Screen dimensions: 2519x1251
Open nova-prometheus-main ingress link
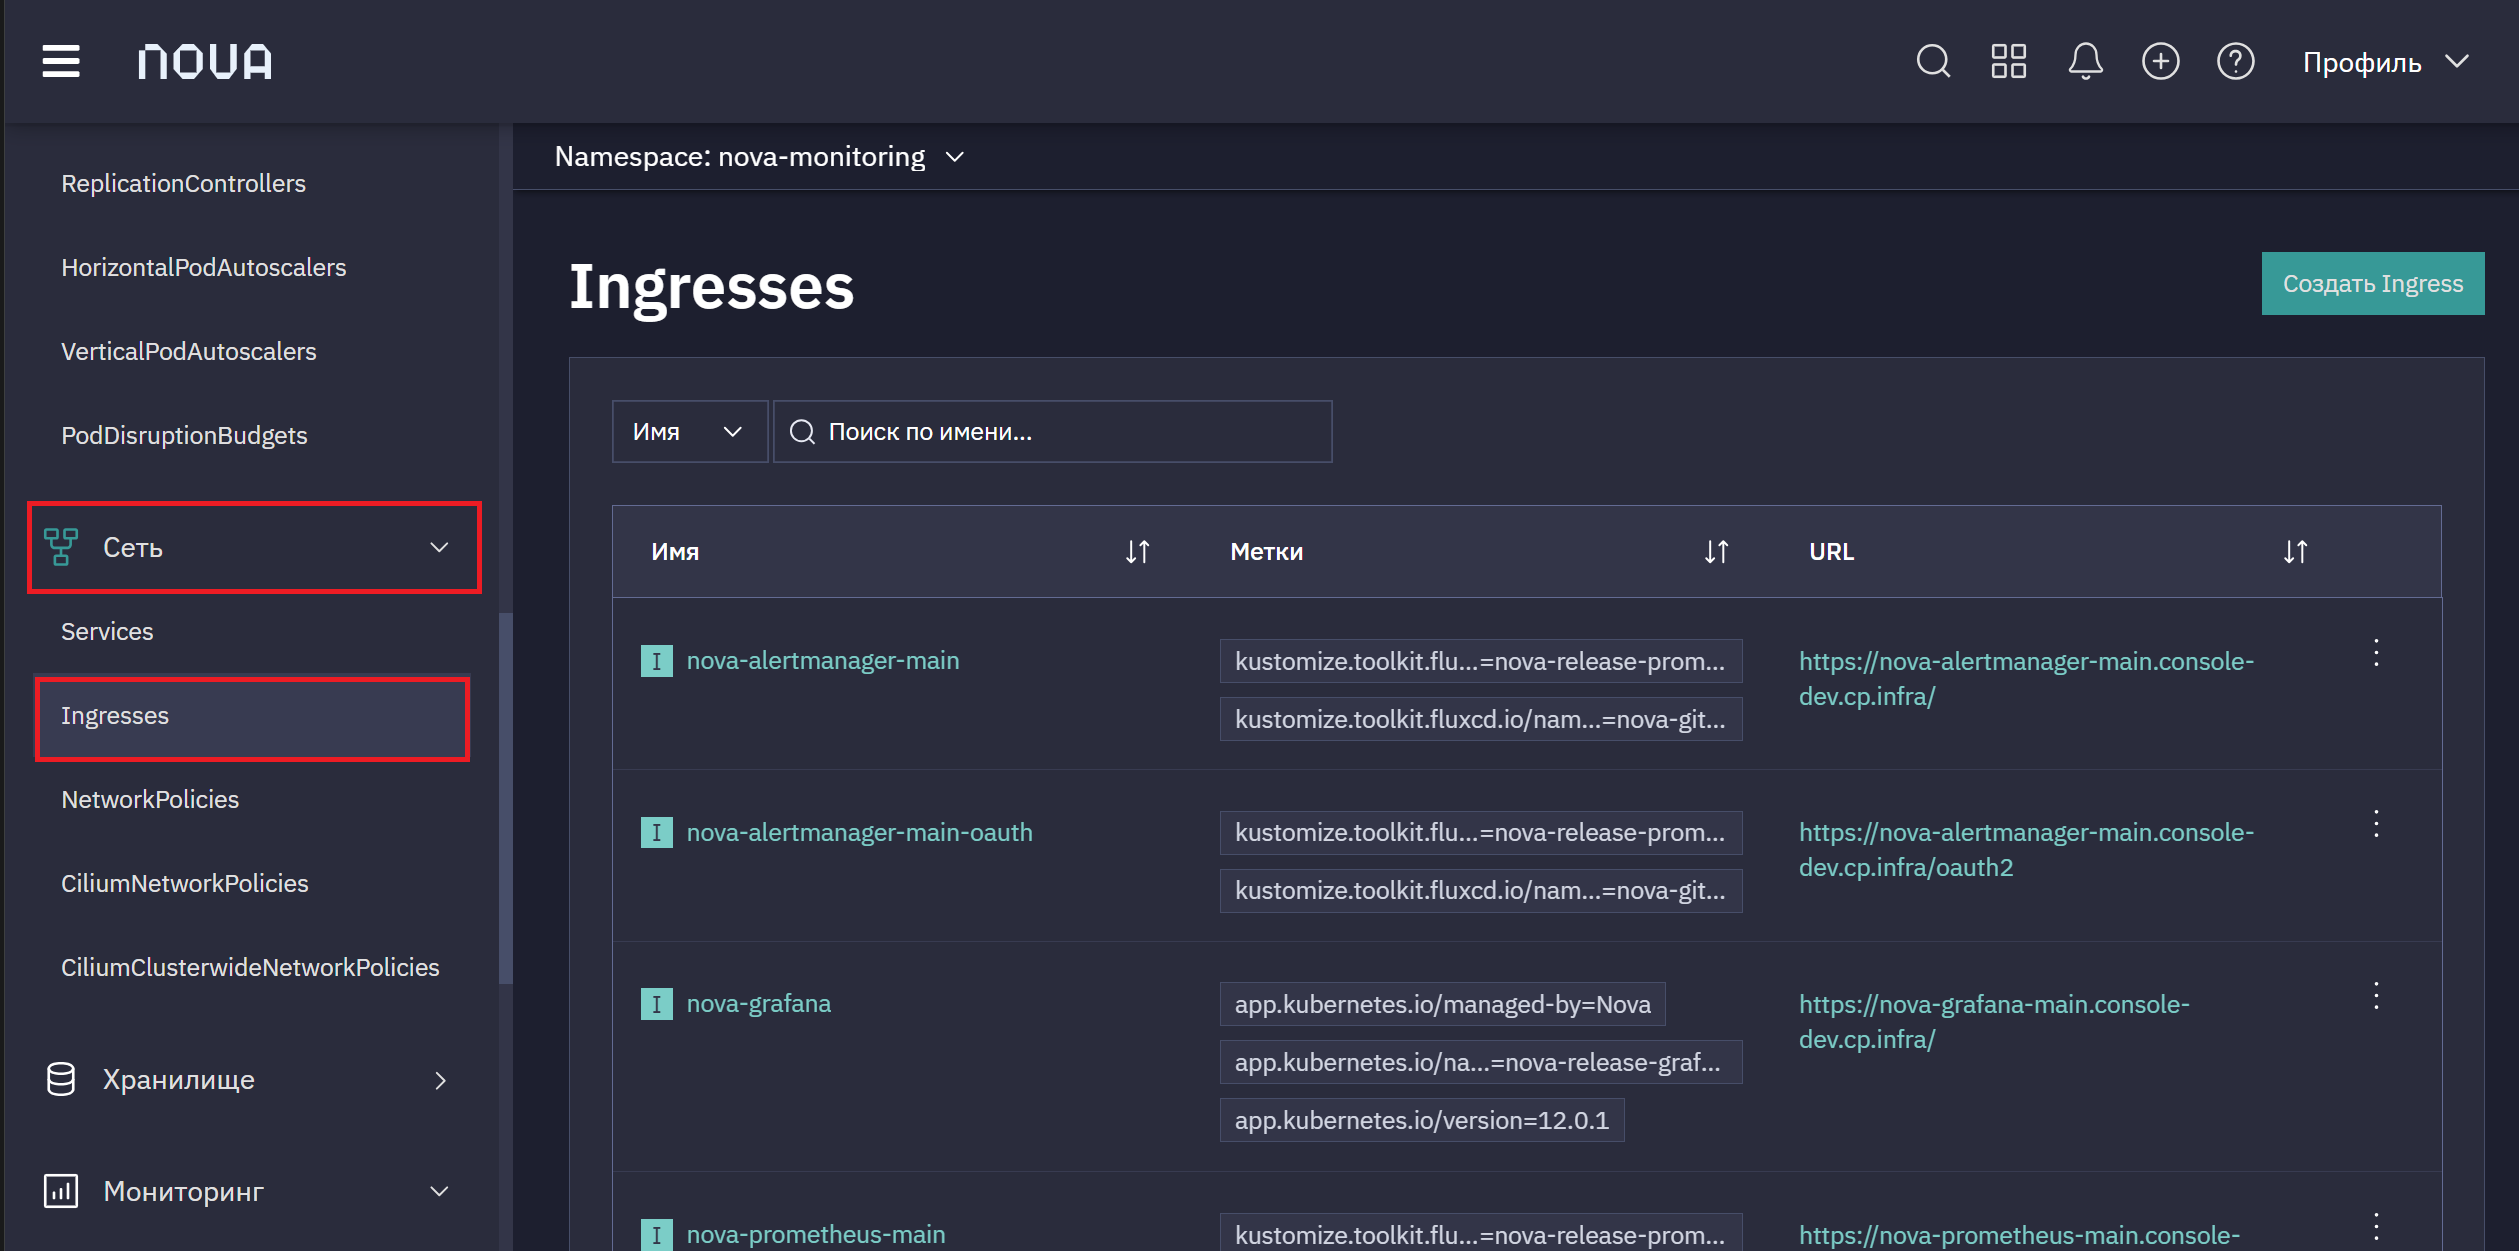click(x=815, y=1235)
